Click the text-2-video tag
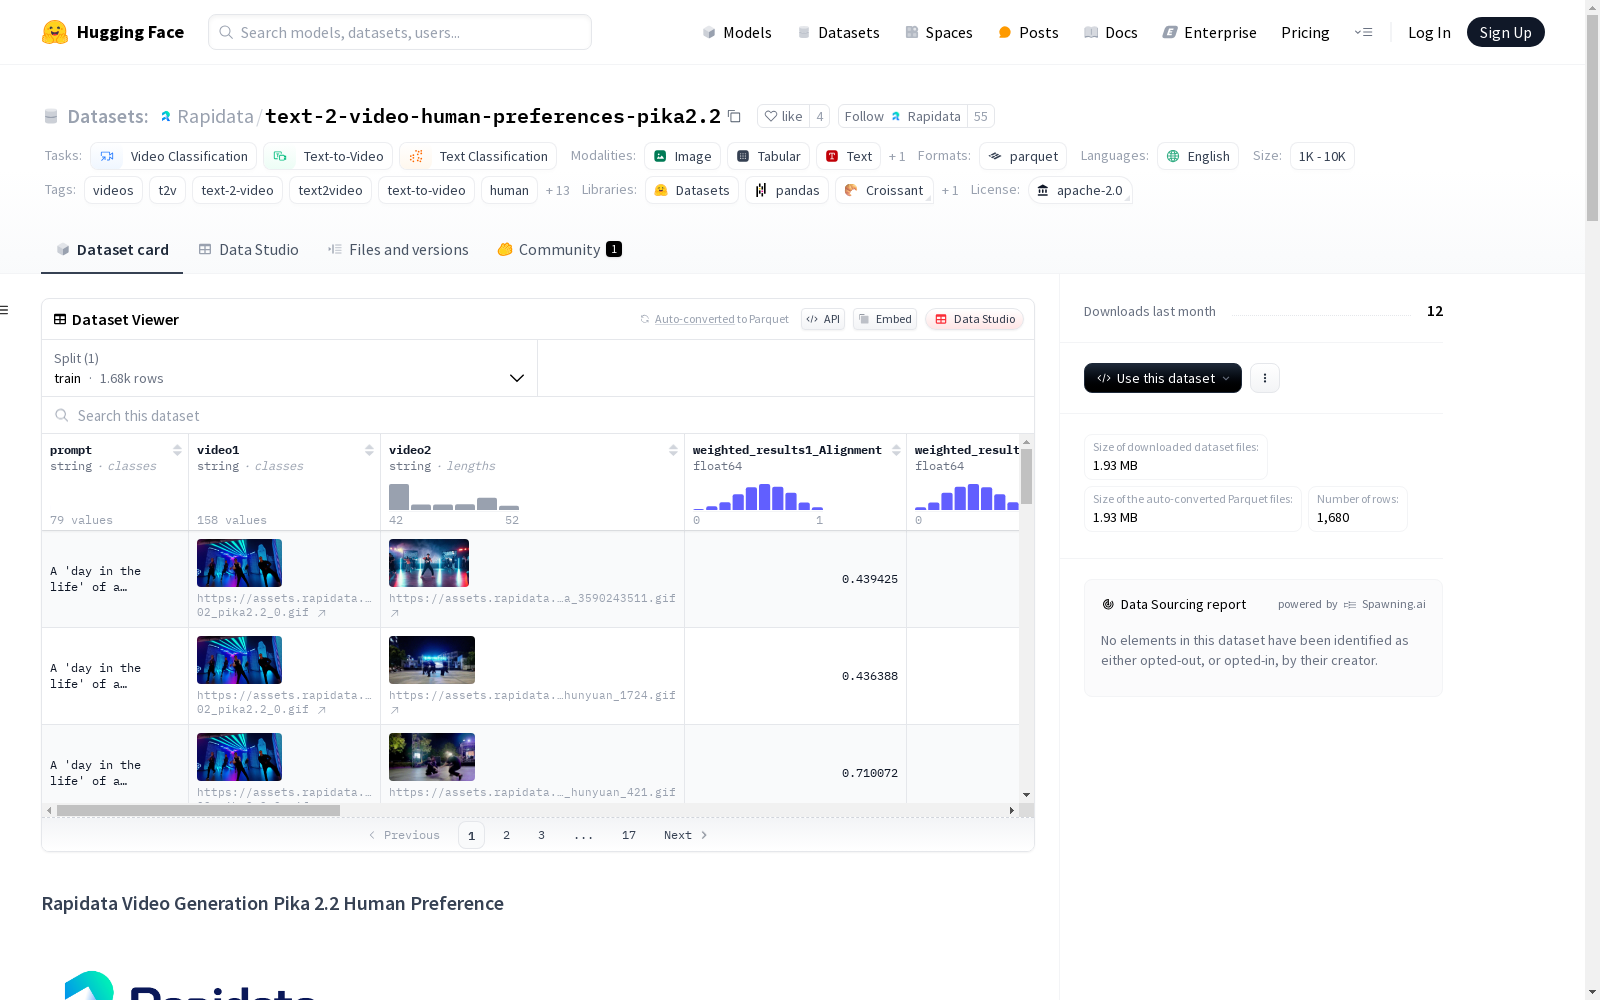Image resolution: width=1600 pixels, height=1000 pixels. point(237,190)
